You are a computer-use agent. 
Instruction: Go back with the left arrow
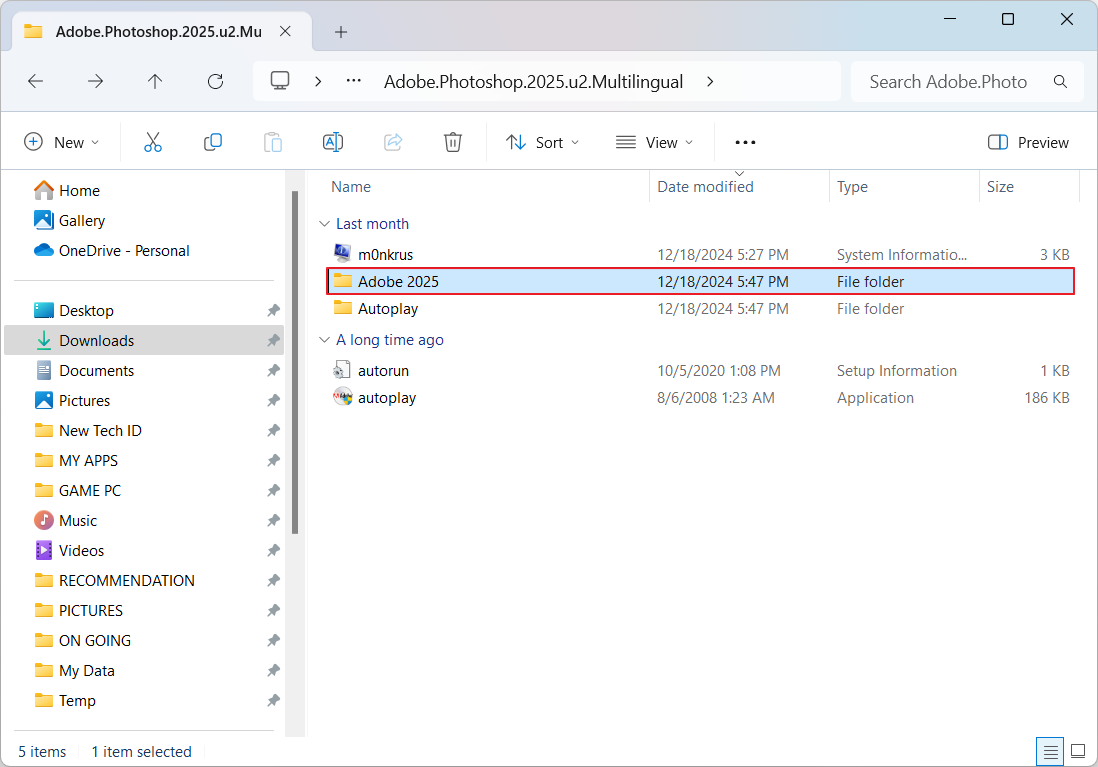point(36,81)
